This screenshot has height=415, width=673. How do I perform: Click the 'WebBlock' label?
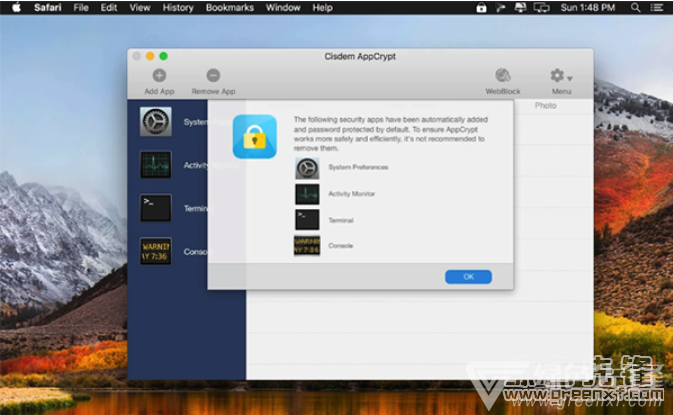[x=503, y=91]
